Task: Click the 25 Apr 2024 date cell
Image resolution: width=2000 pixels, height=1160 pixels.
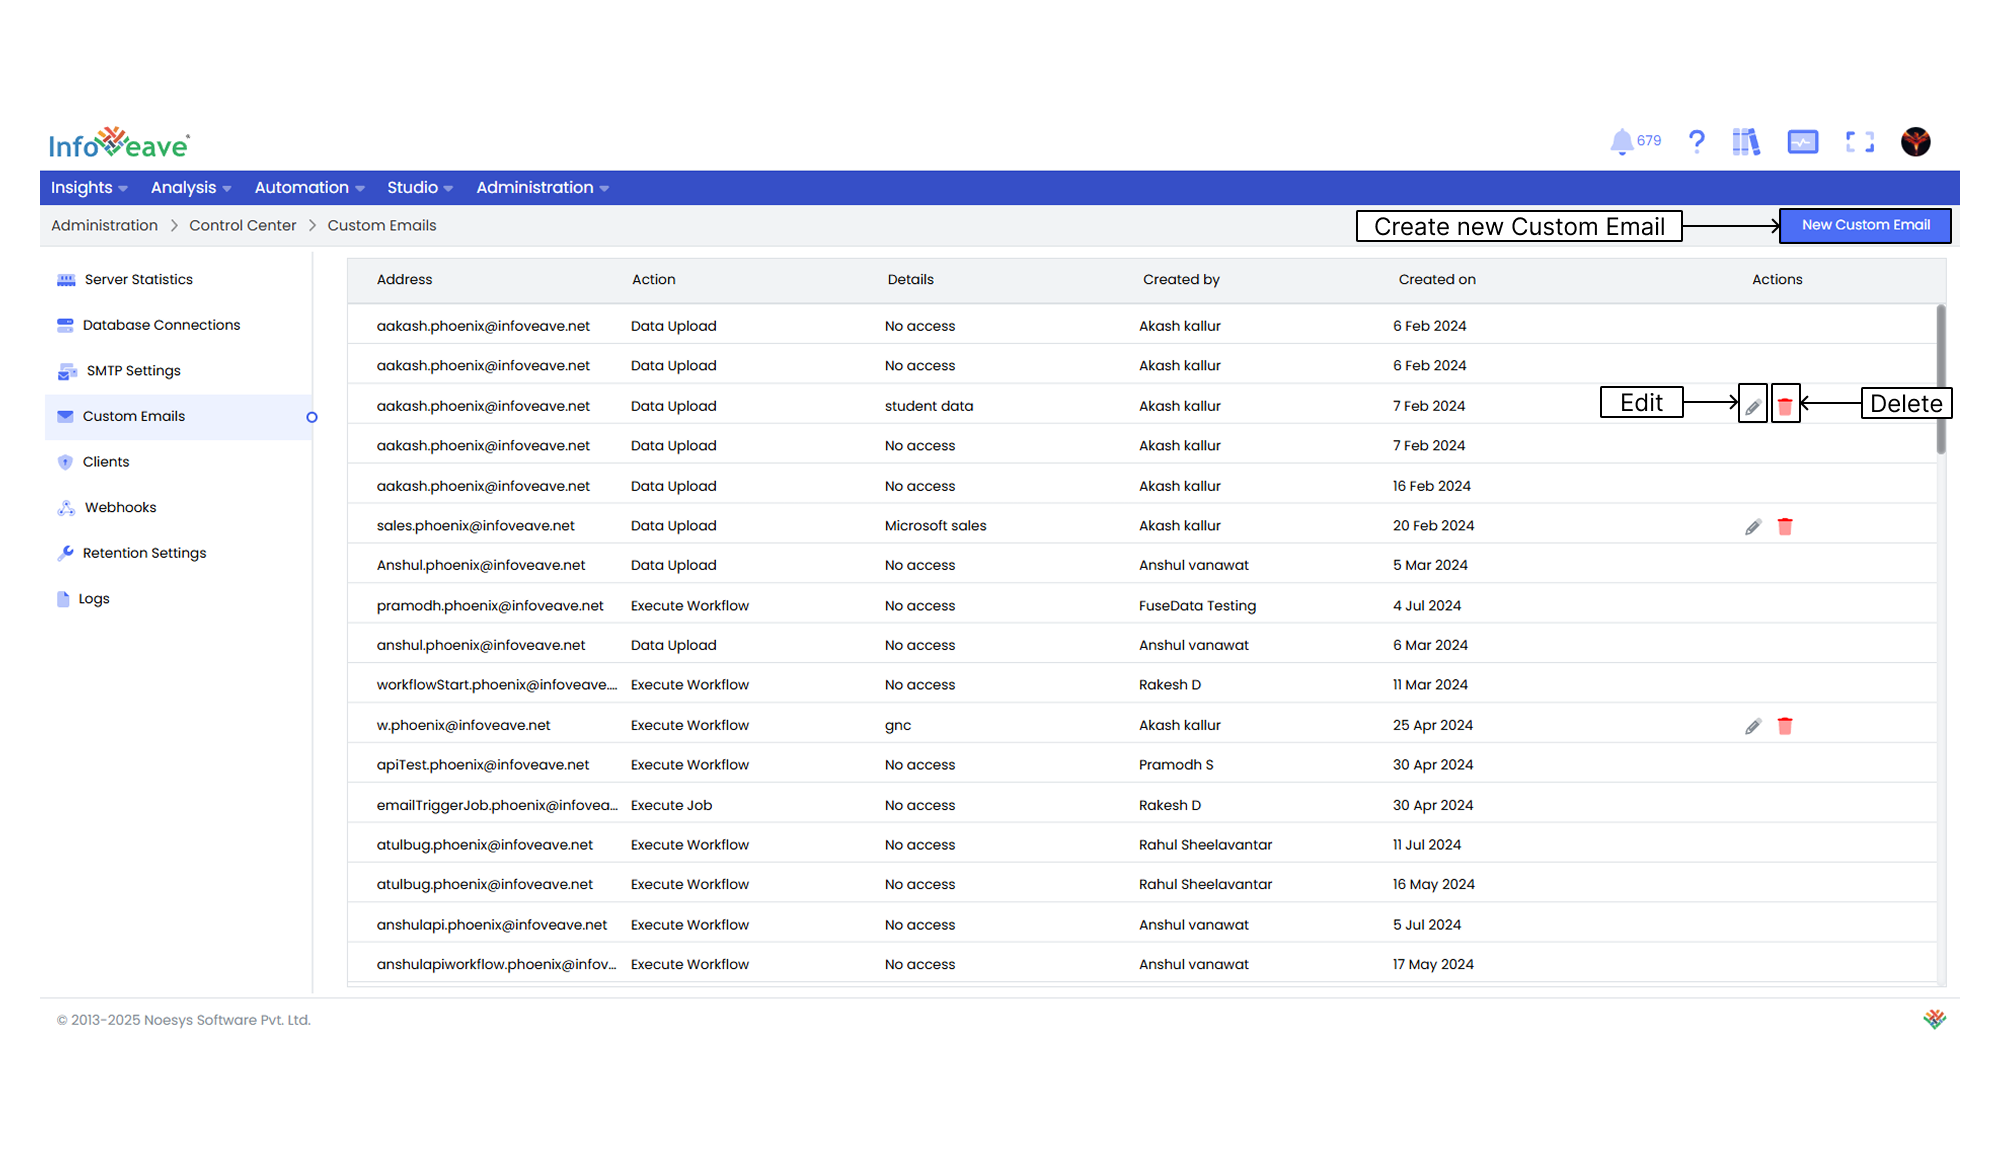Action: (x=1432, y=726)
